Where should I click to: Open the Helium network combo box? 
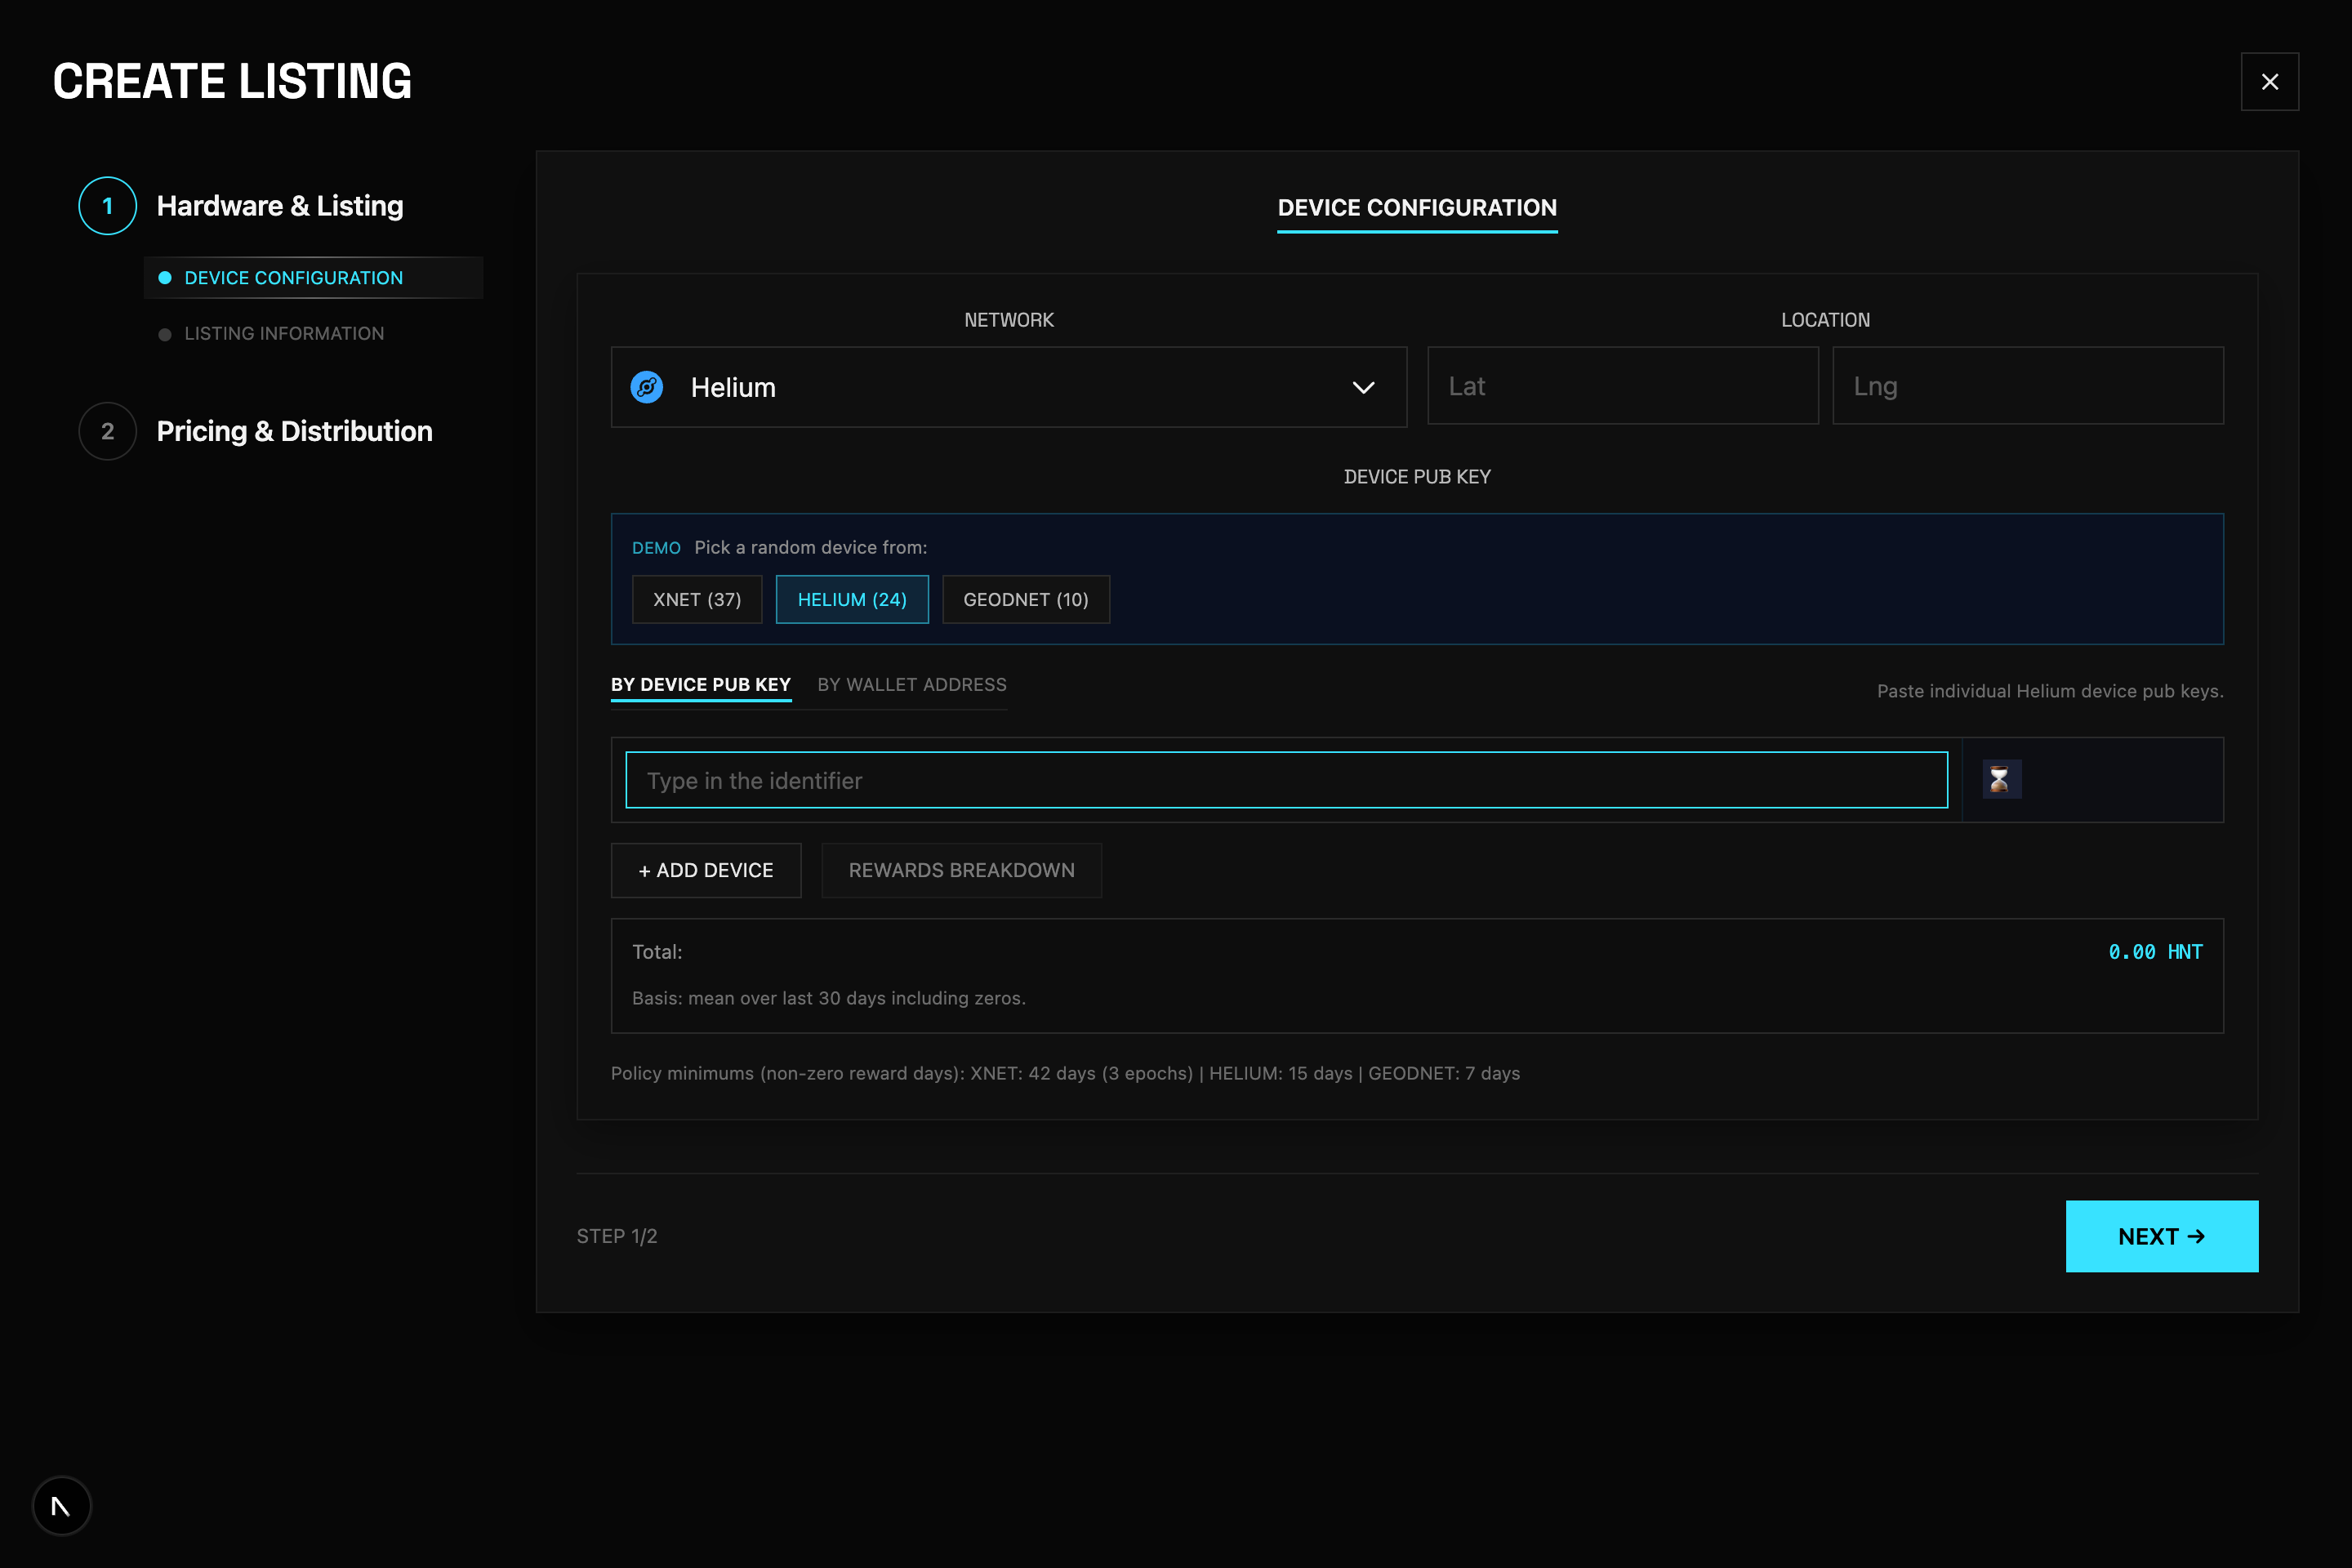click(x=1009, y=387)
